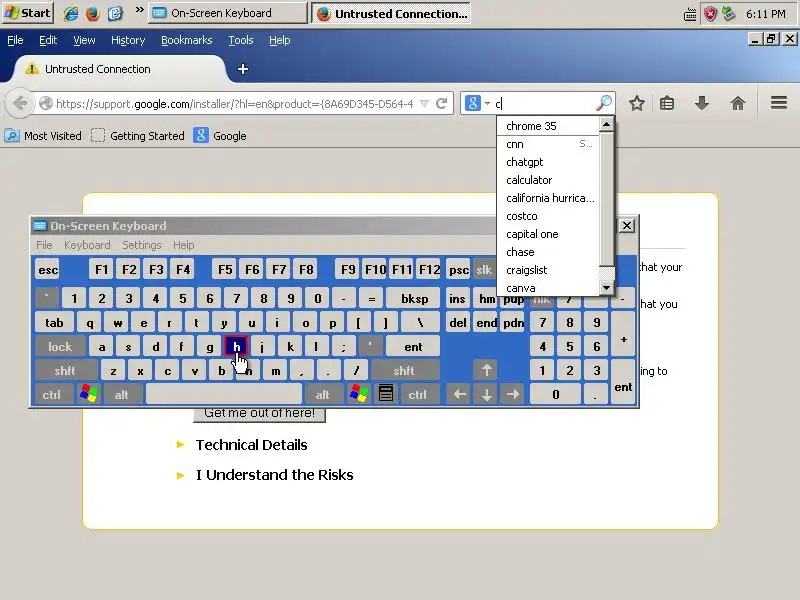Expand the URL history dropdown arrow
The width and height of the screenshot is (800, 600).
(x=424, y=104)
